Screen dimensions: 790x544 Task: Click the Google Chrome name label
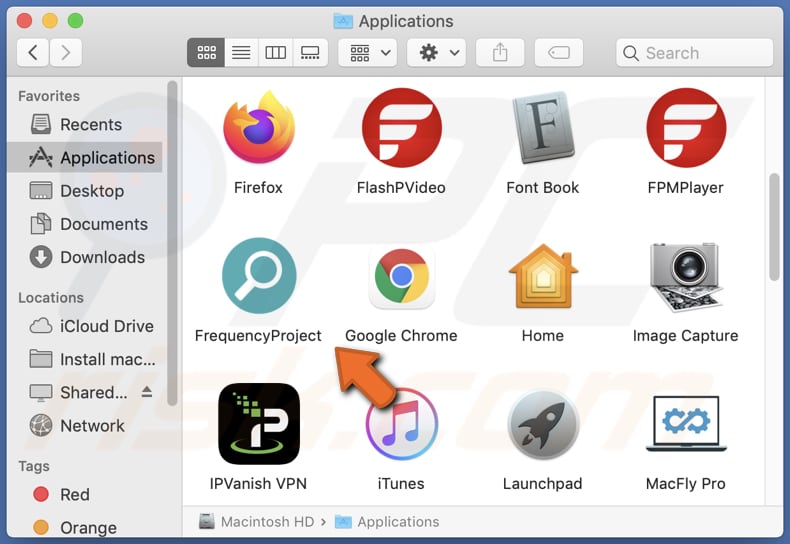401,335
